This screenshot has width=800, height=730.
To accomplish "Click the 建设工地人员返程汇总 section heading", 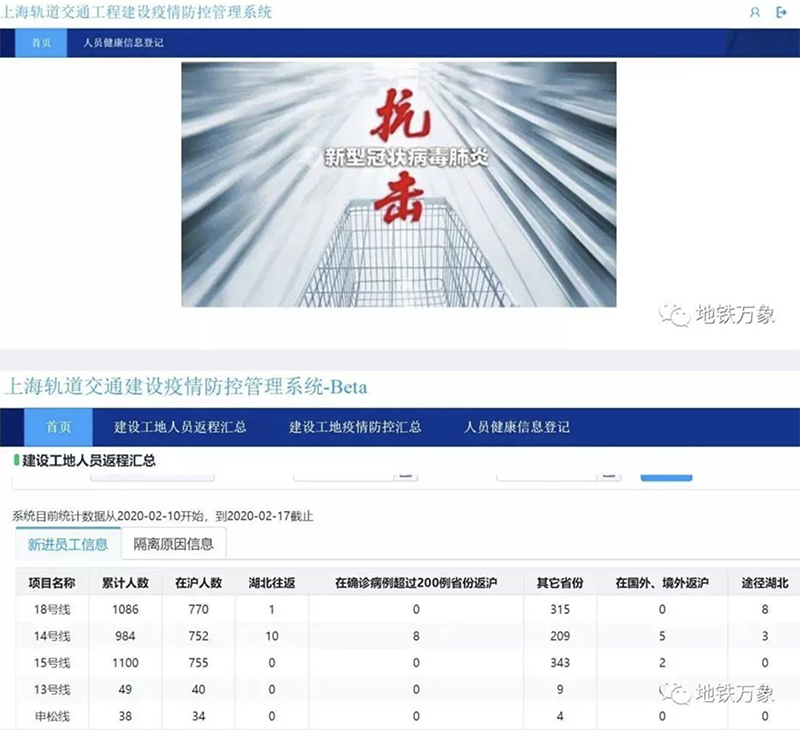I will (89, 461).
